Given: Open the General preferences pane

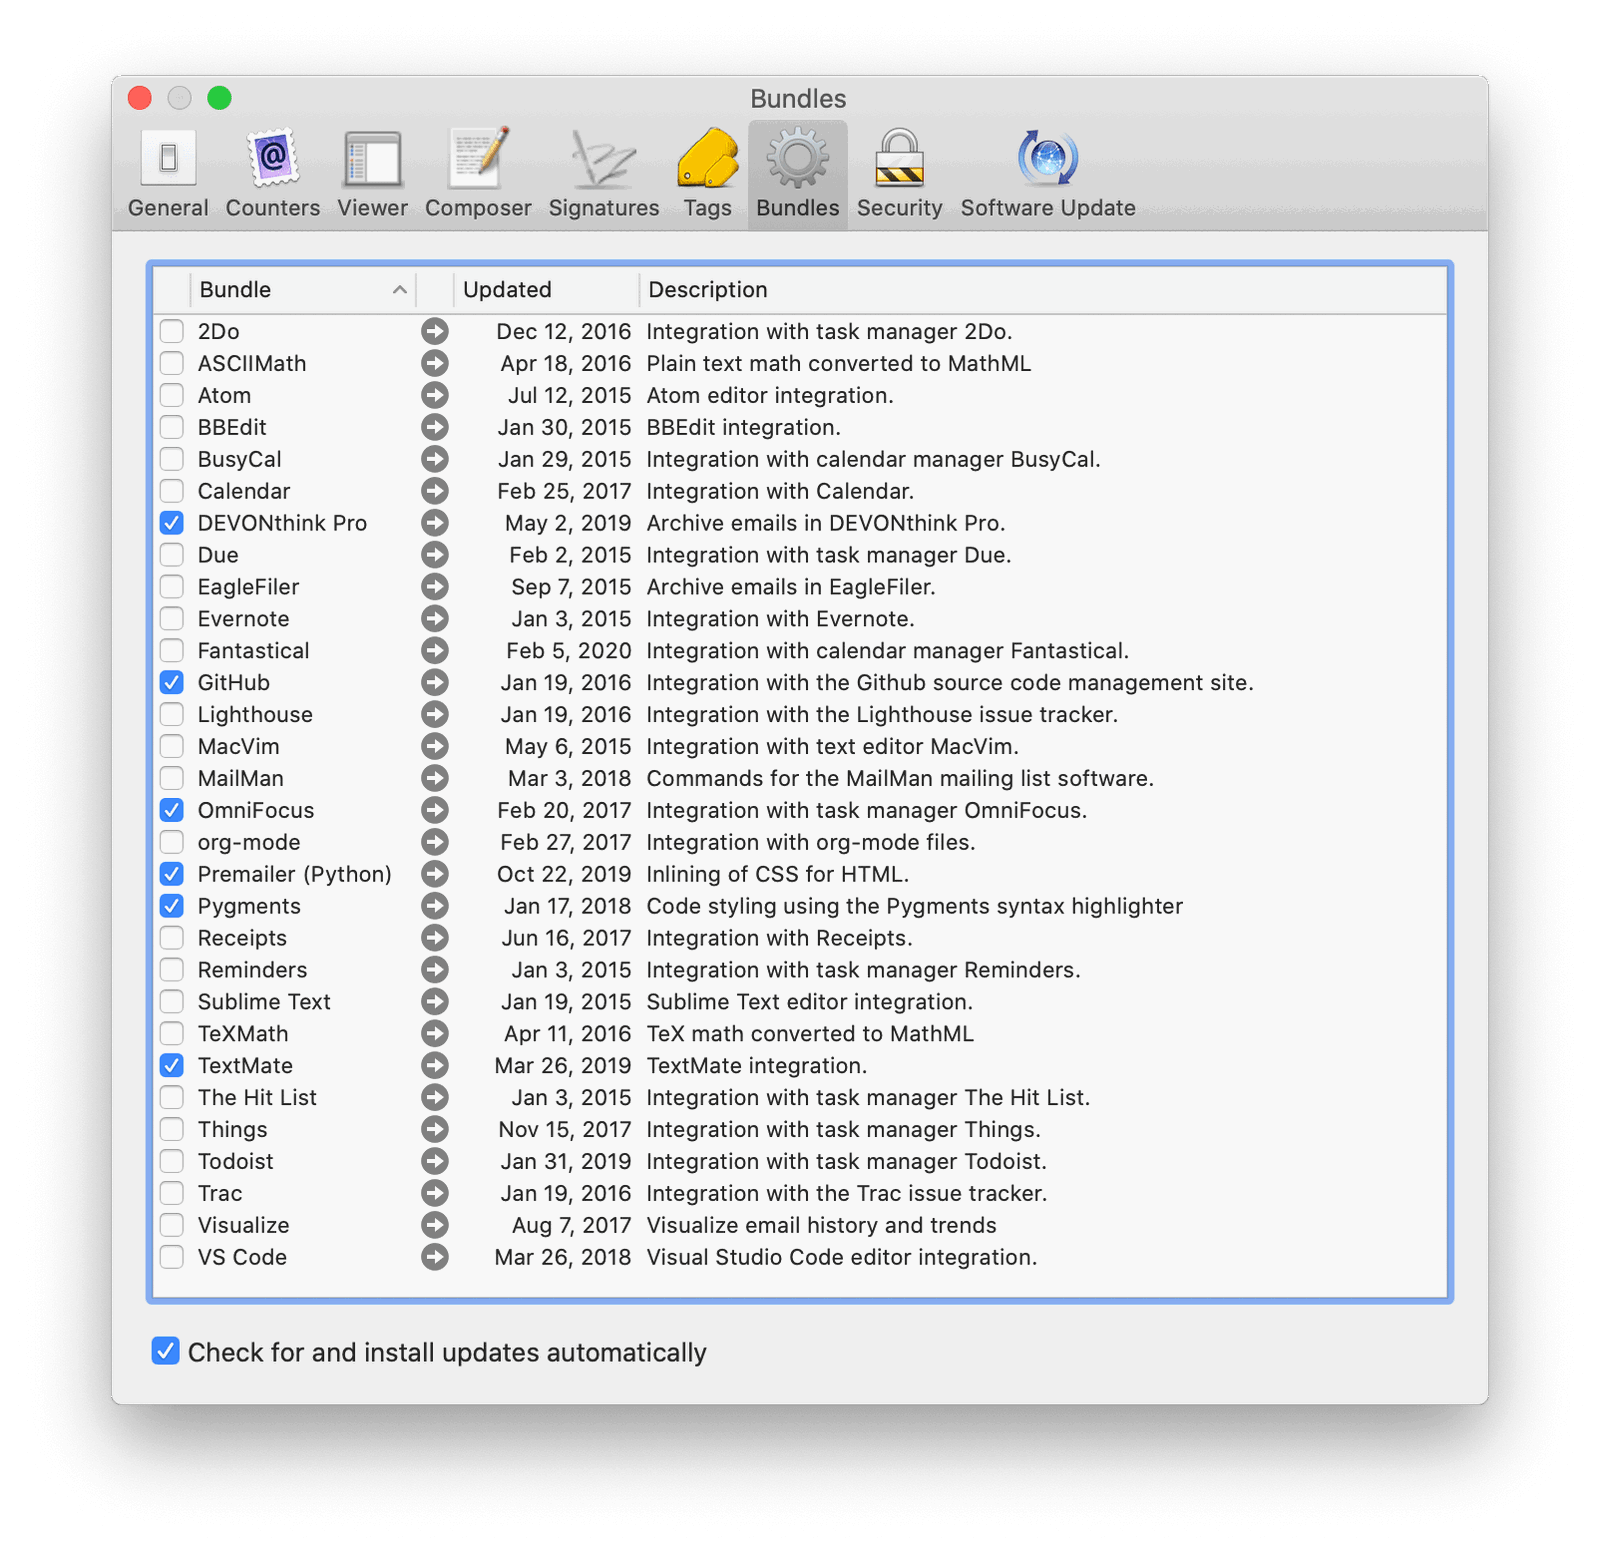Looking at the screenshot, I should point(168,174).
